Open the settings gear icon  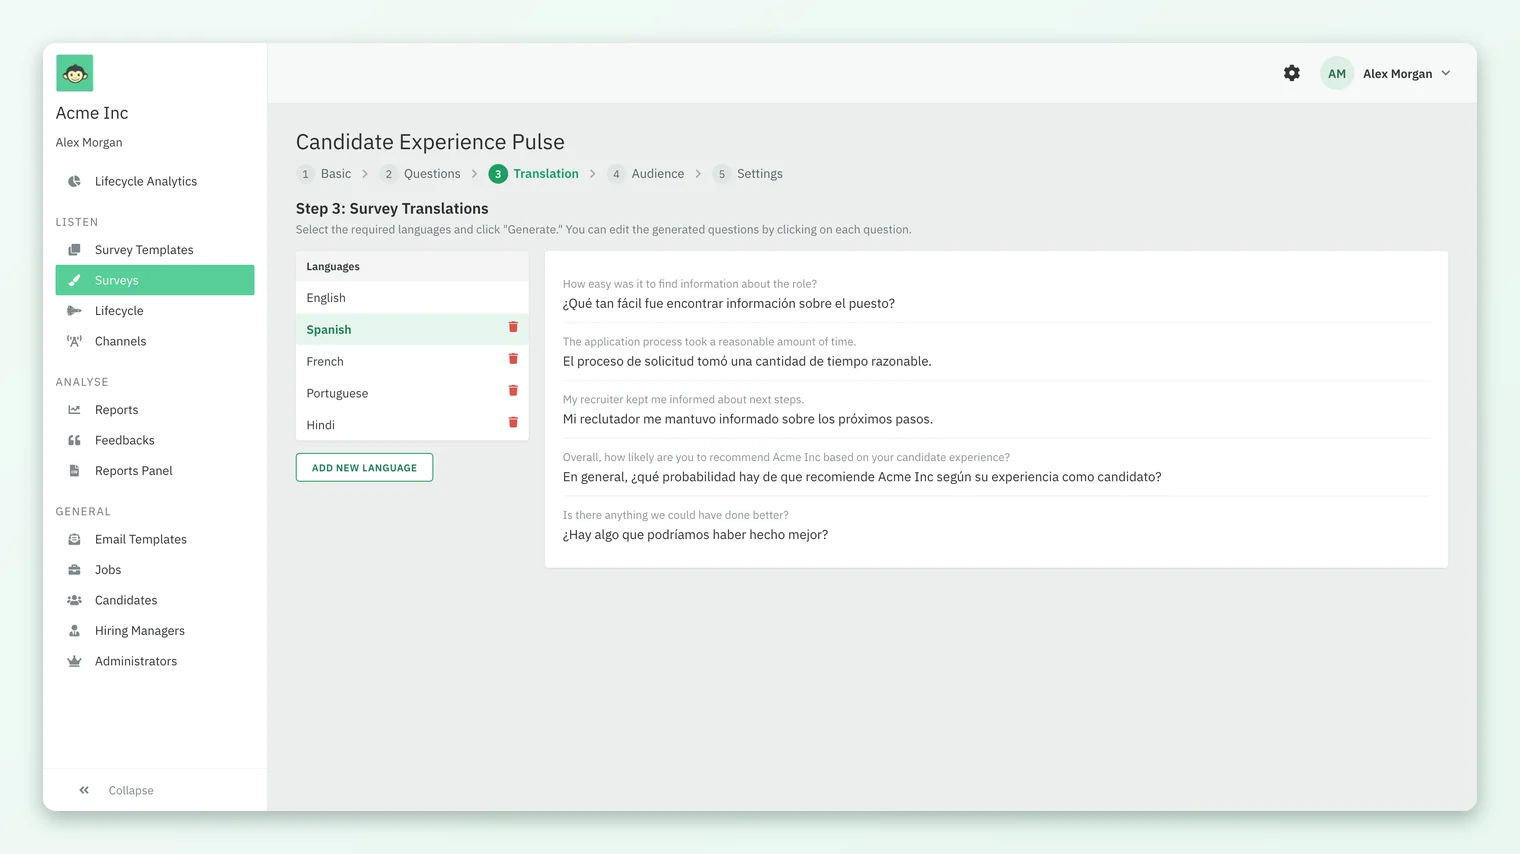(1292, 73)
